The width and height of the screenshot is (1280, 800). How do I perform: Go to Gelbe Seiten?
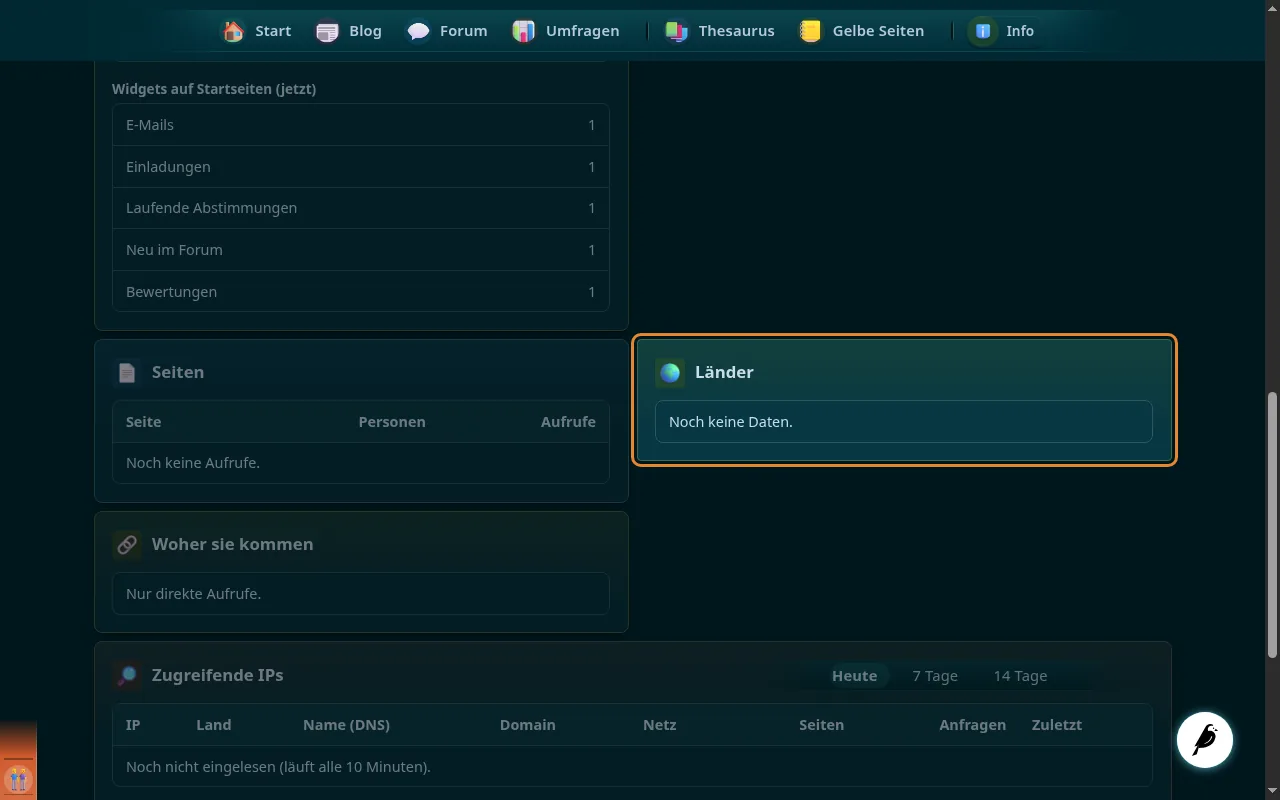click(862, 31)
